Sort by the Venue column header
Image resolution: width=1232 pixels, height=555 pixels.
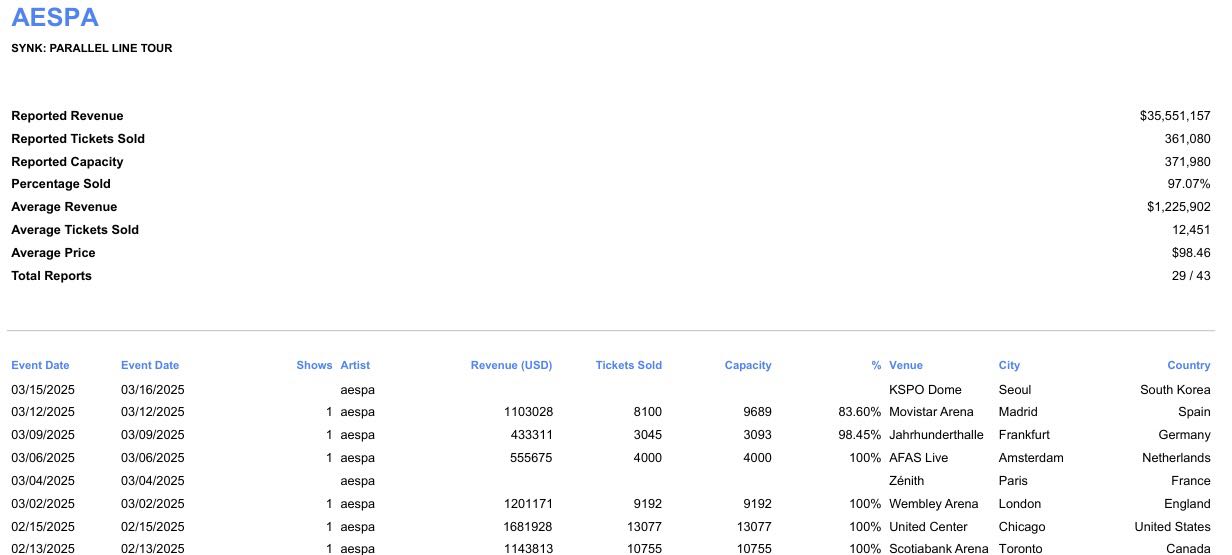pos(906,365)
